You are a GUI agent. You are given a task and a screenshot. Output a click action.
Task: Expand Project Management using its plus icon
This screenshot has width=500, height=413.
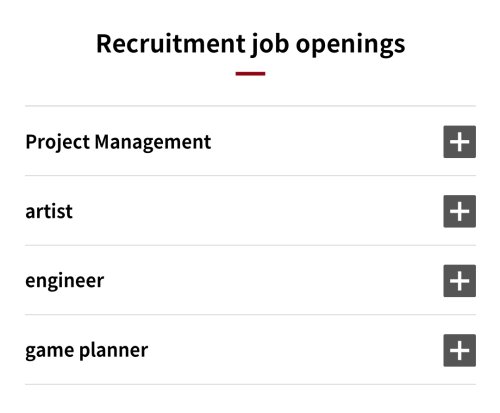pos(459,142)
